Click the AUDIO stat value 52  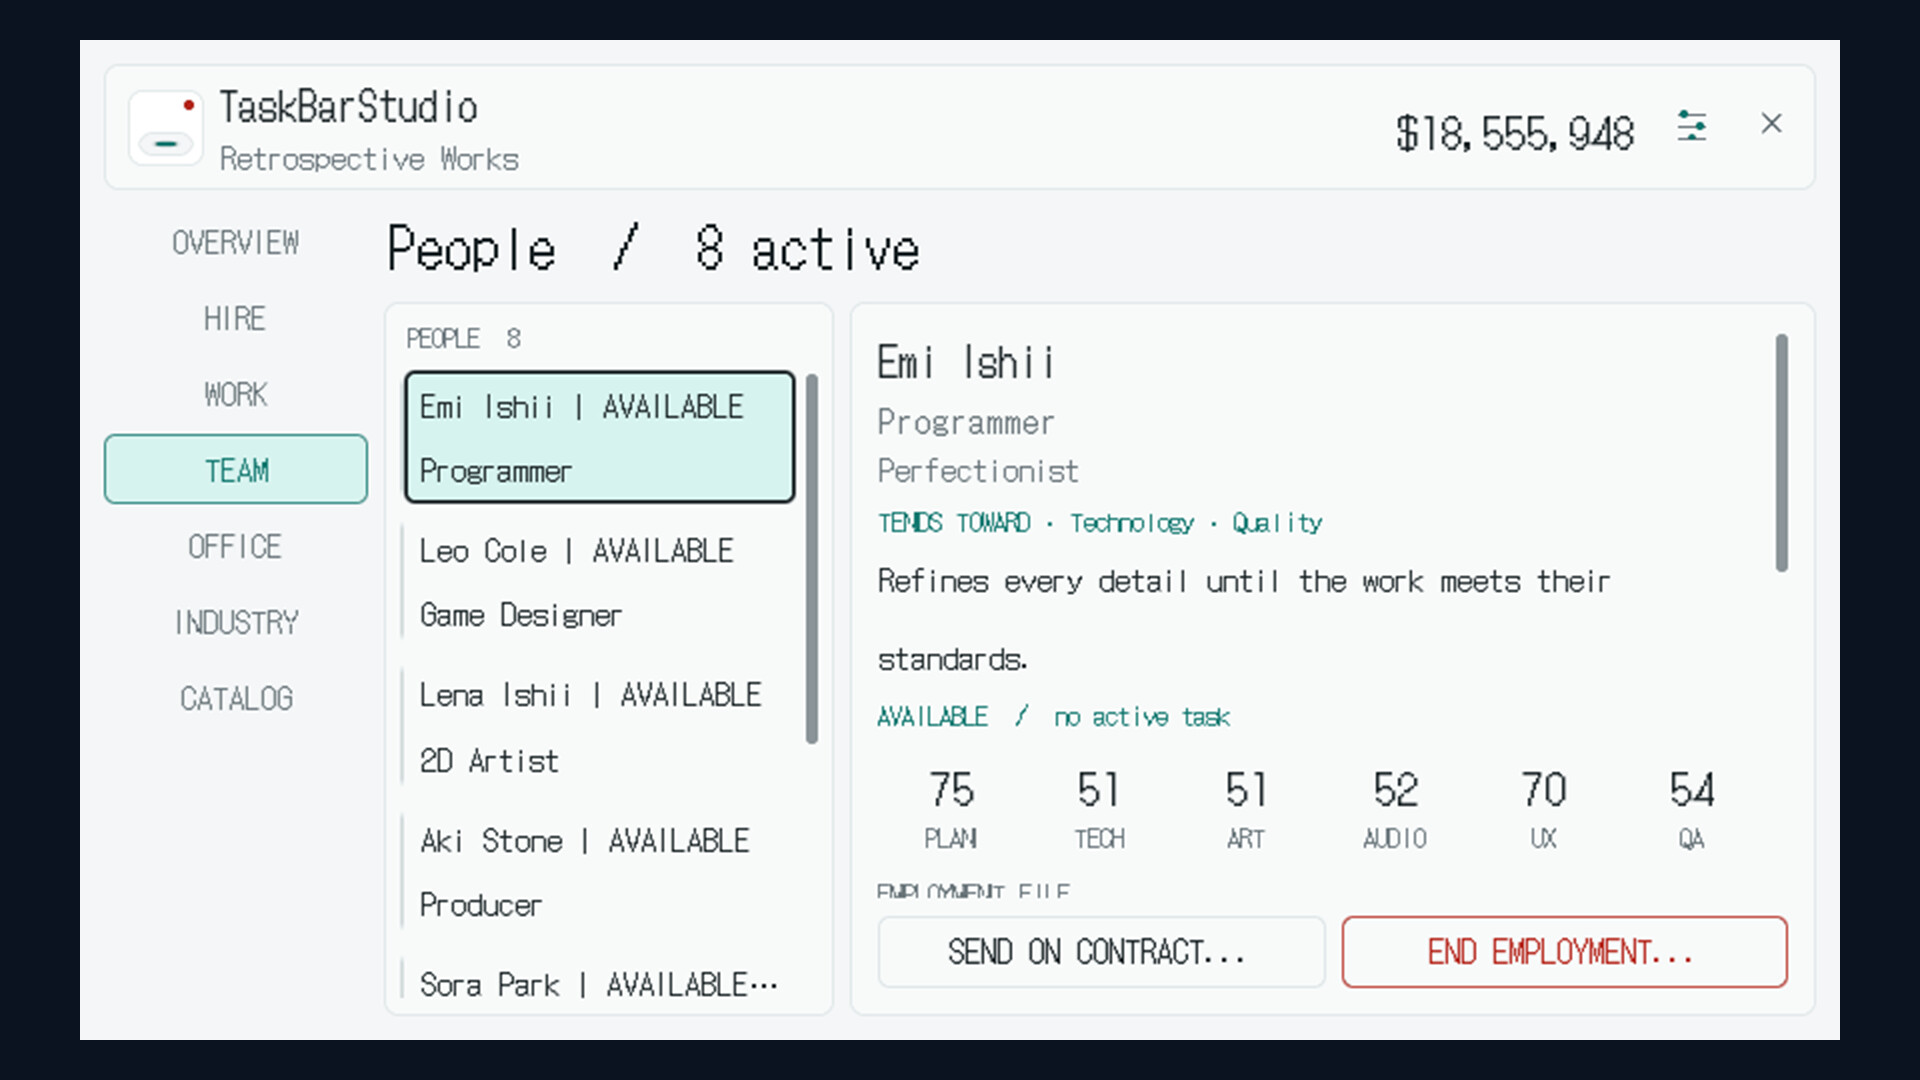tap(1395, 790)
